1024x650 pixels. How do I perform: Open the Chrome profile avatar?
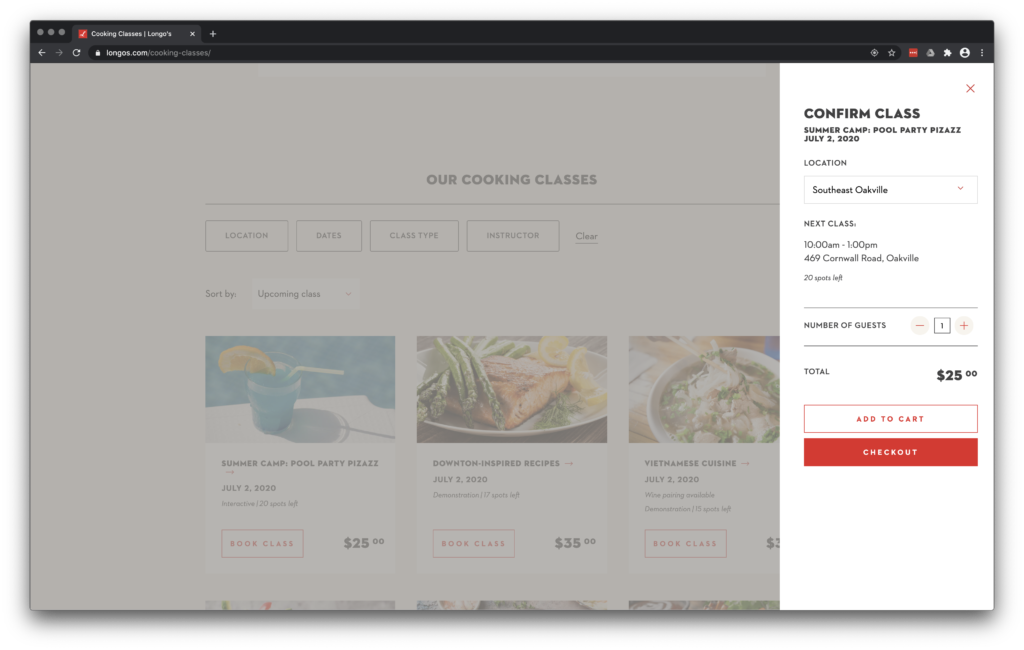pyautogui.click(x=964, y=53)
